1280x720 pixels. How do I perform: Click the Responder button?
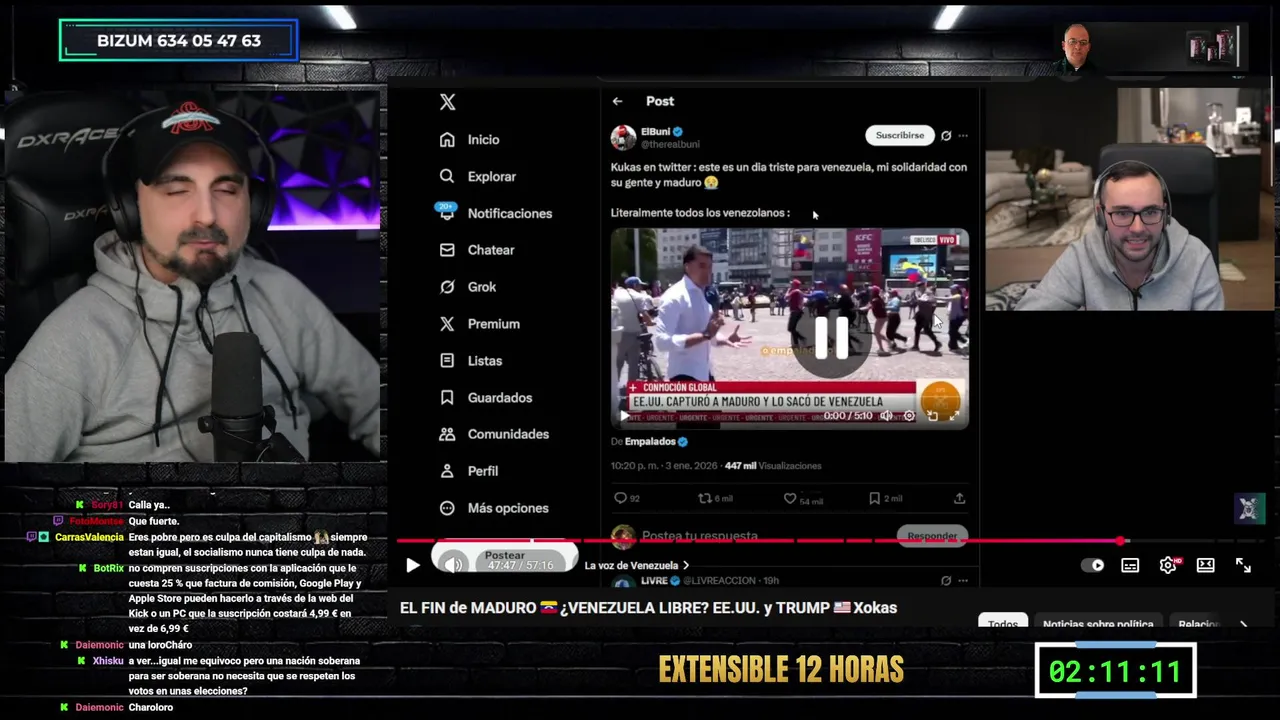coord(932,536)
